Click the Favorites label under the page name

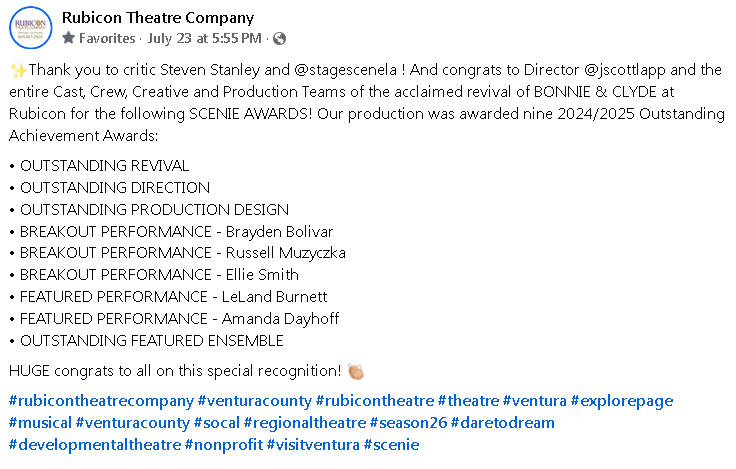(x=106, y=38)
